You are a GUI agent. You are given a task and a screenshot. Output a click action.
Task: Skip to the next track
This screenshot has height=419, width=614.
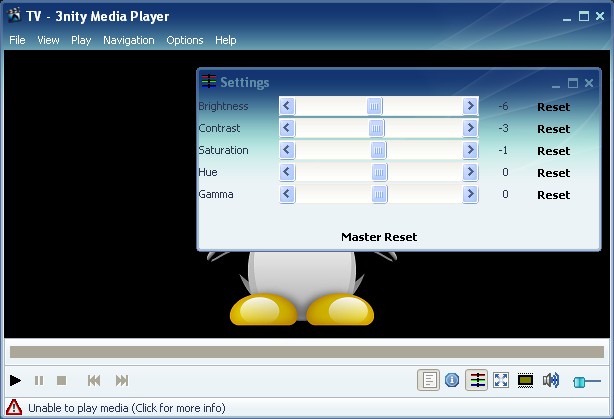point(122,380)
